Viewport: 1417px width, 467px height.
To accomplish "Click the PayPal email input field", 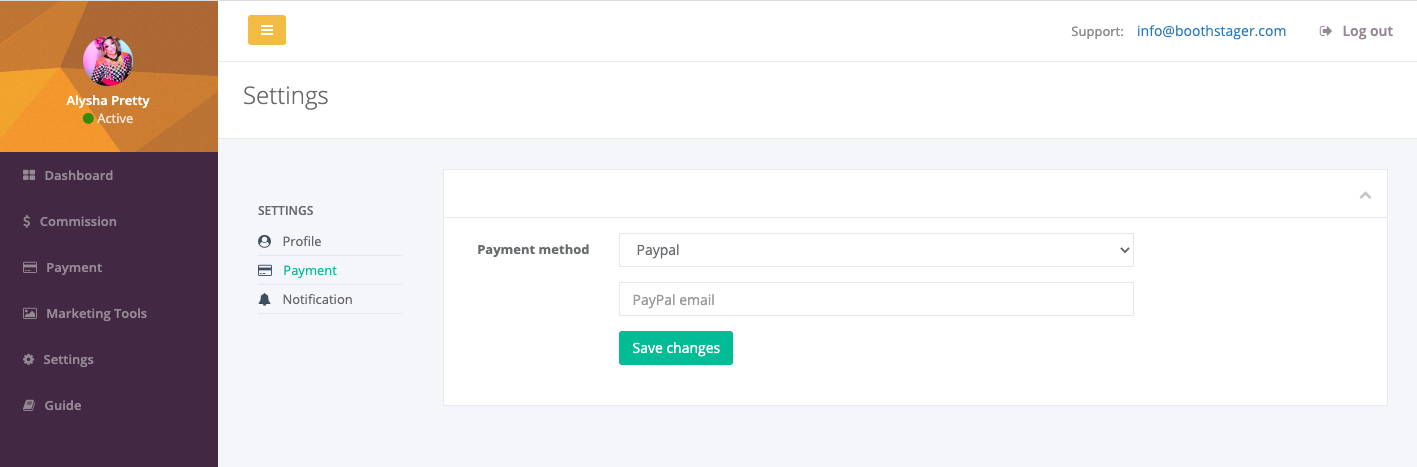I will (876, 299).
